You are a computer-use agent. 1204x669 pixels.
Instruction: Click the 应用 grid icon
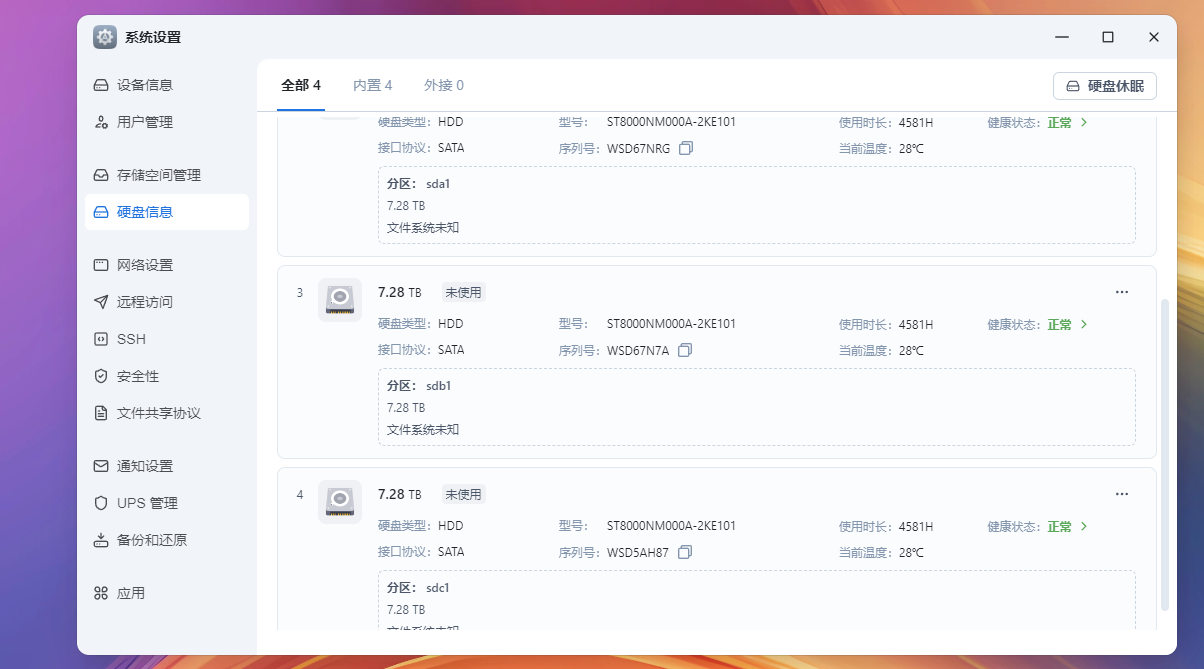[100, 593]
